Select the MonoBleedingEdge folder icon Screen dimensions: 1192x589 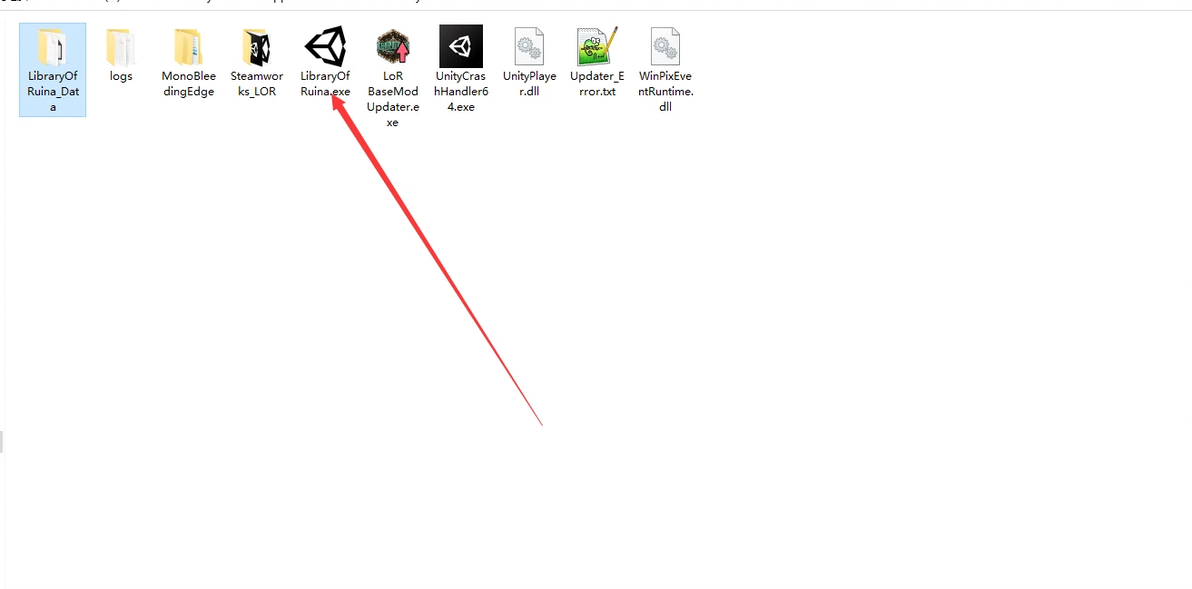point(189,47)
